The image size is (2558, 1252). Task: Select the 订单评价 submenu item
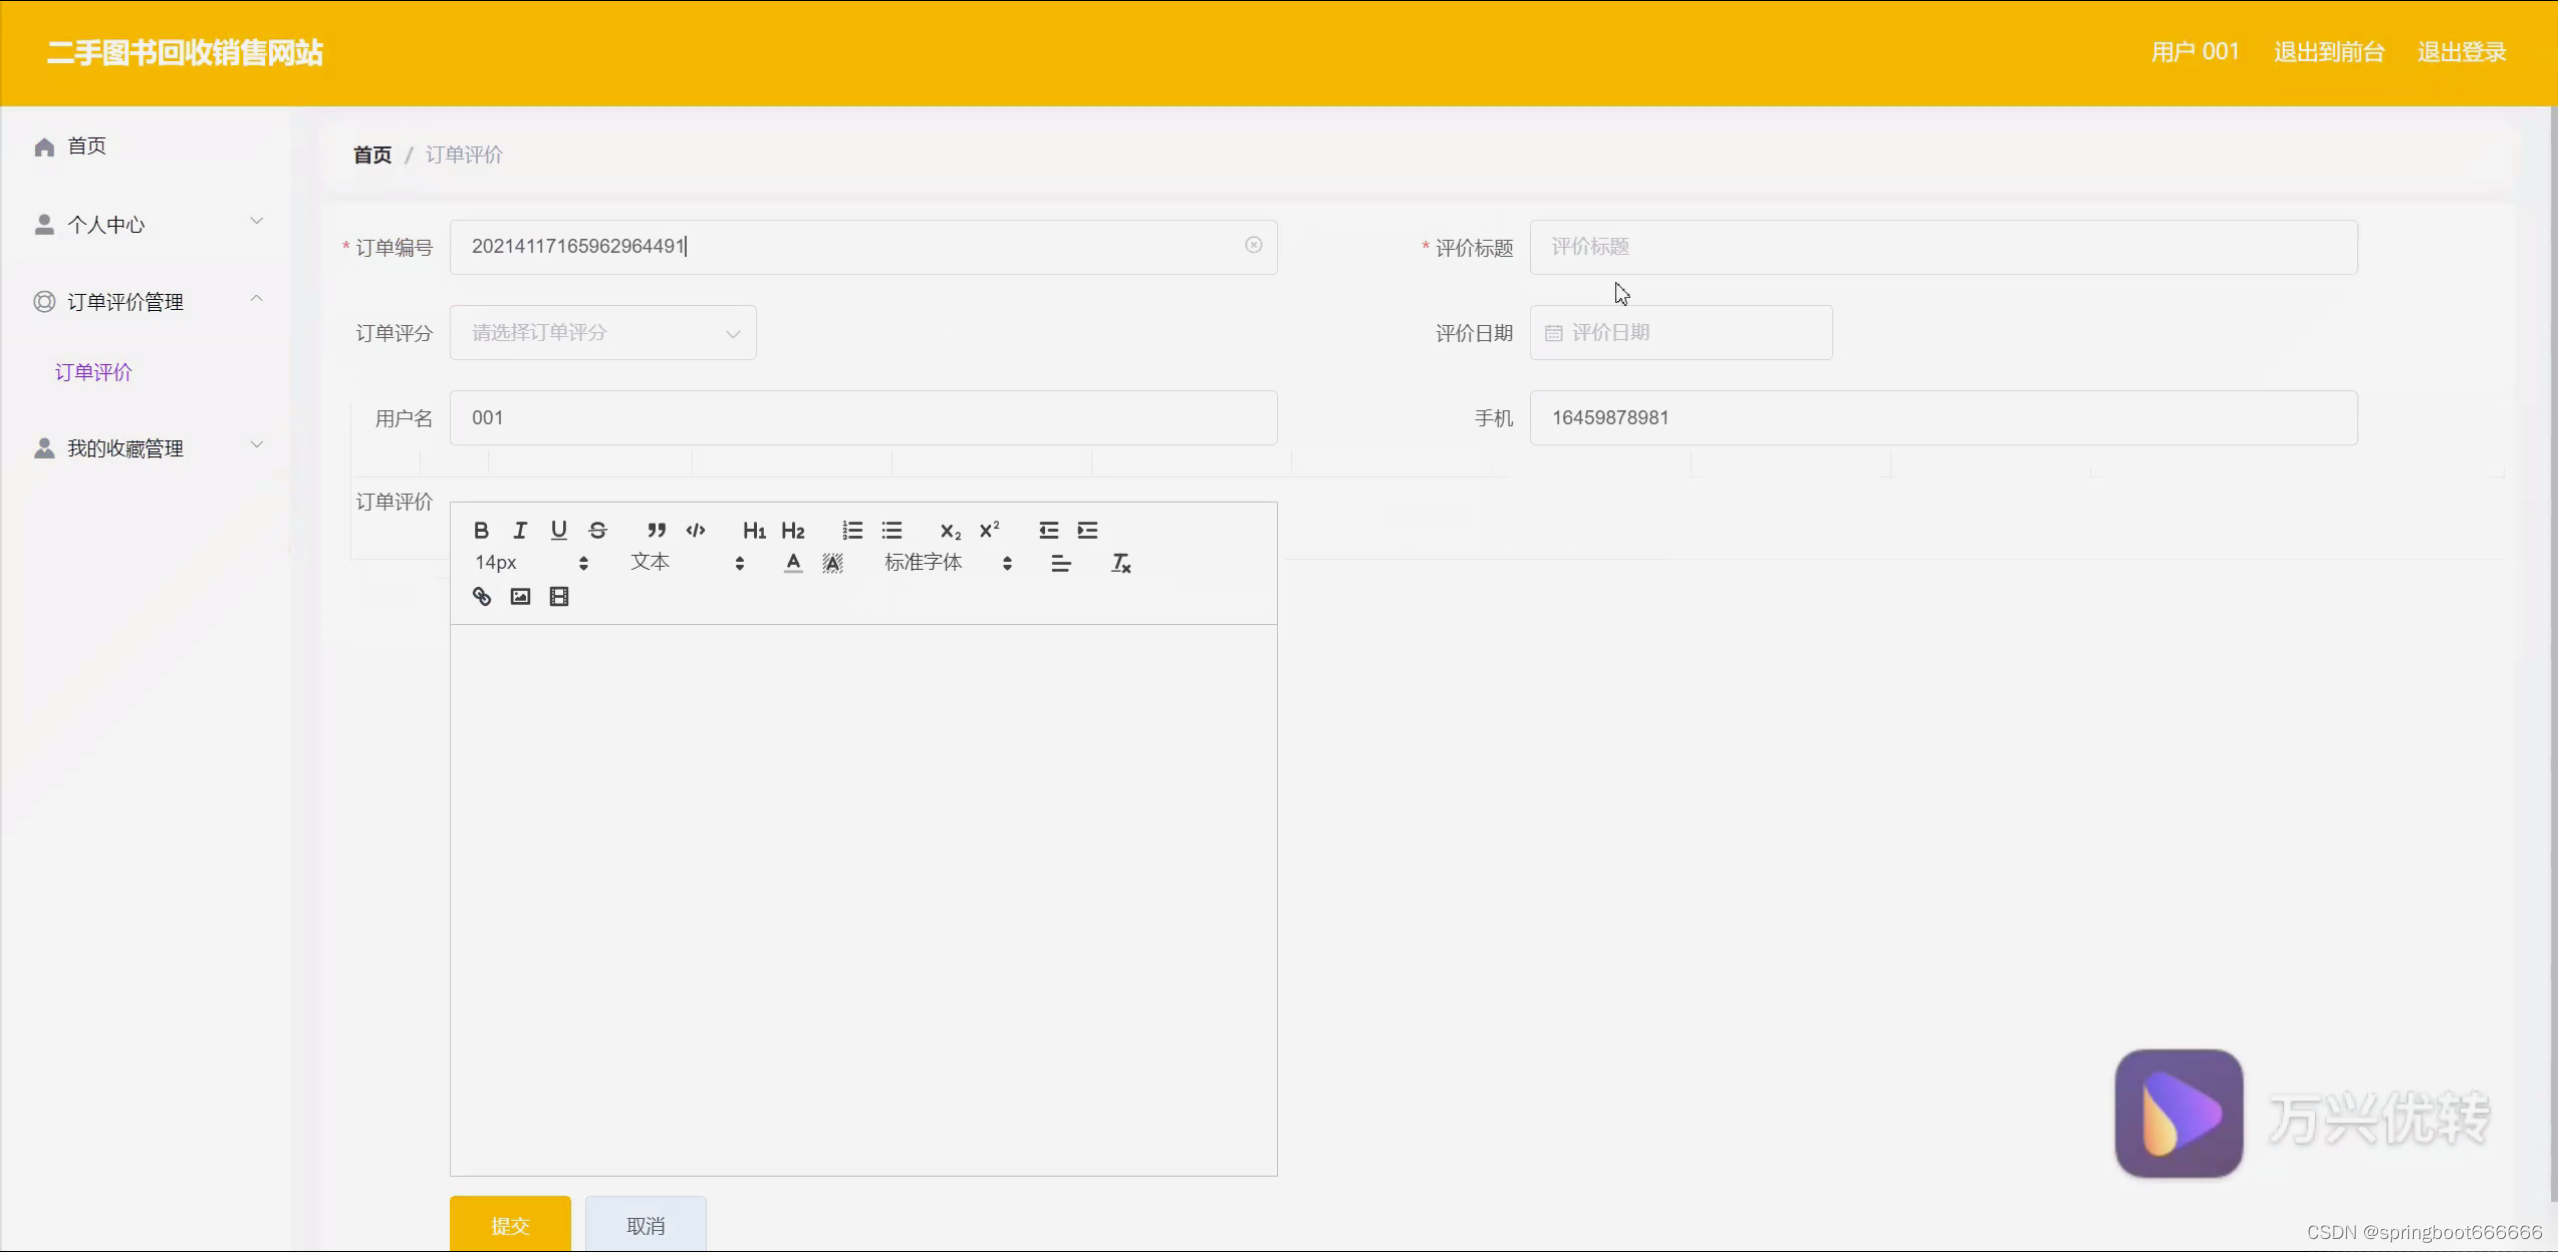click(x=93, y=372)
